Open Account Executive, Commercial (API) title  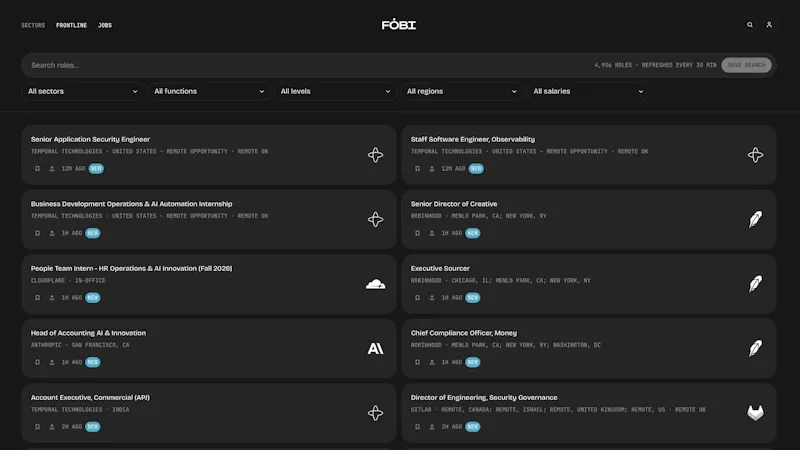(90, 397)
